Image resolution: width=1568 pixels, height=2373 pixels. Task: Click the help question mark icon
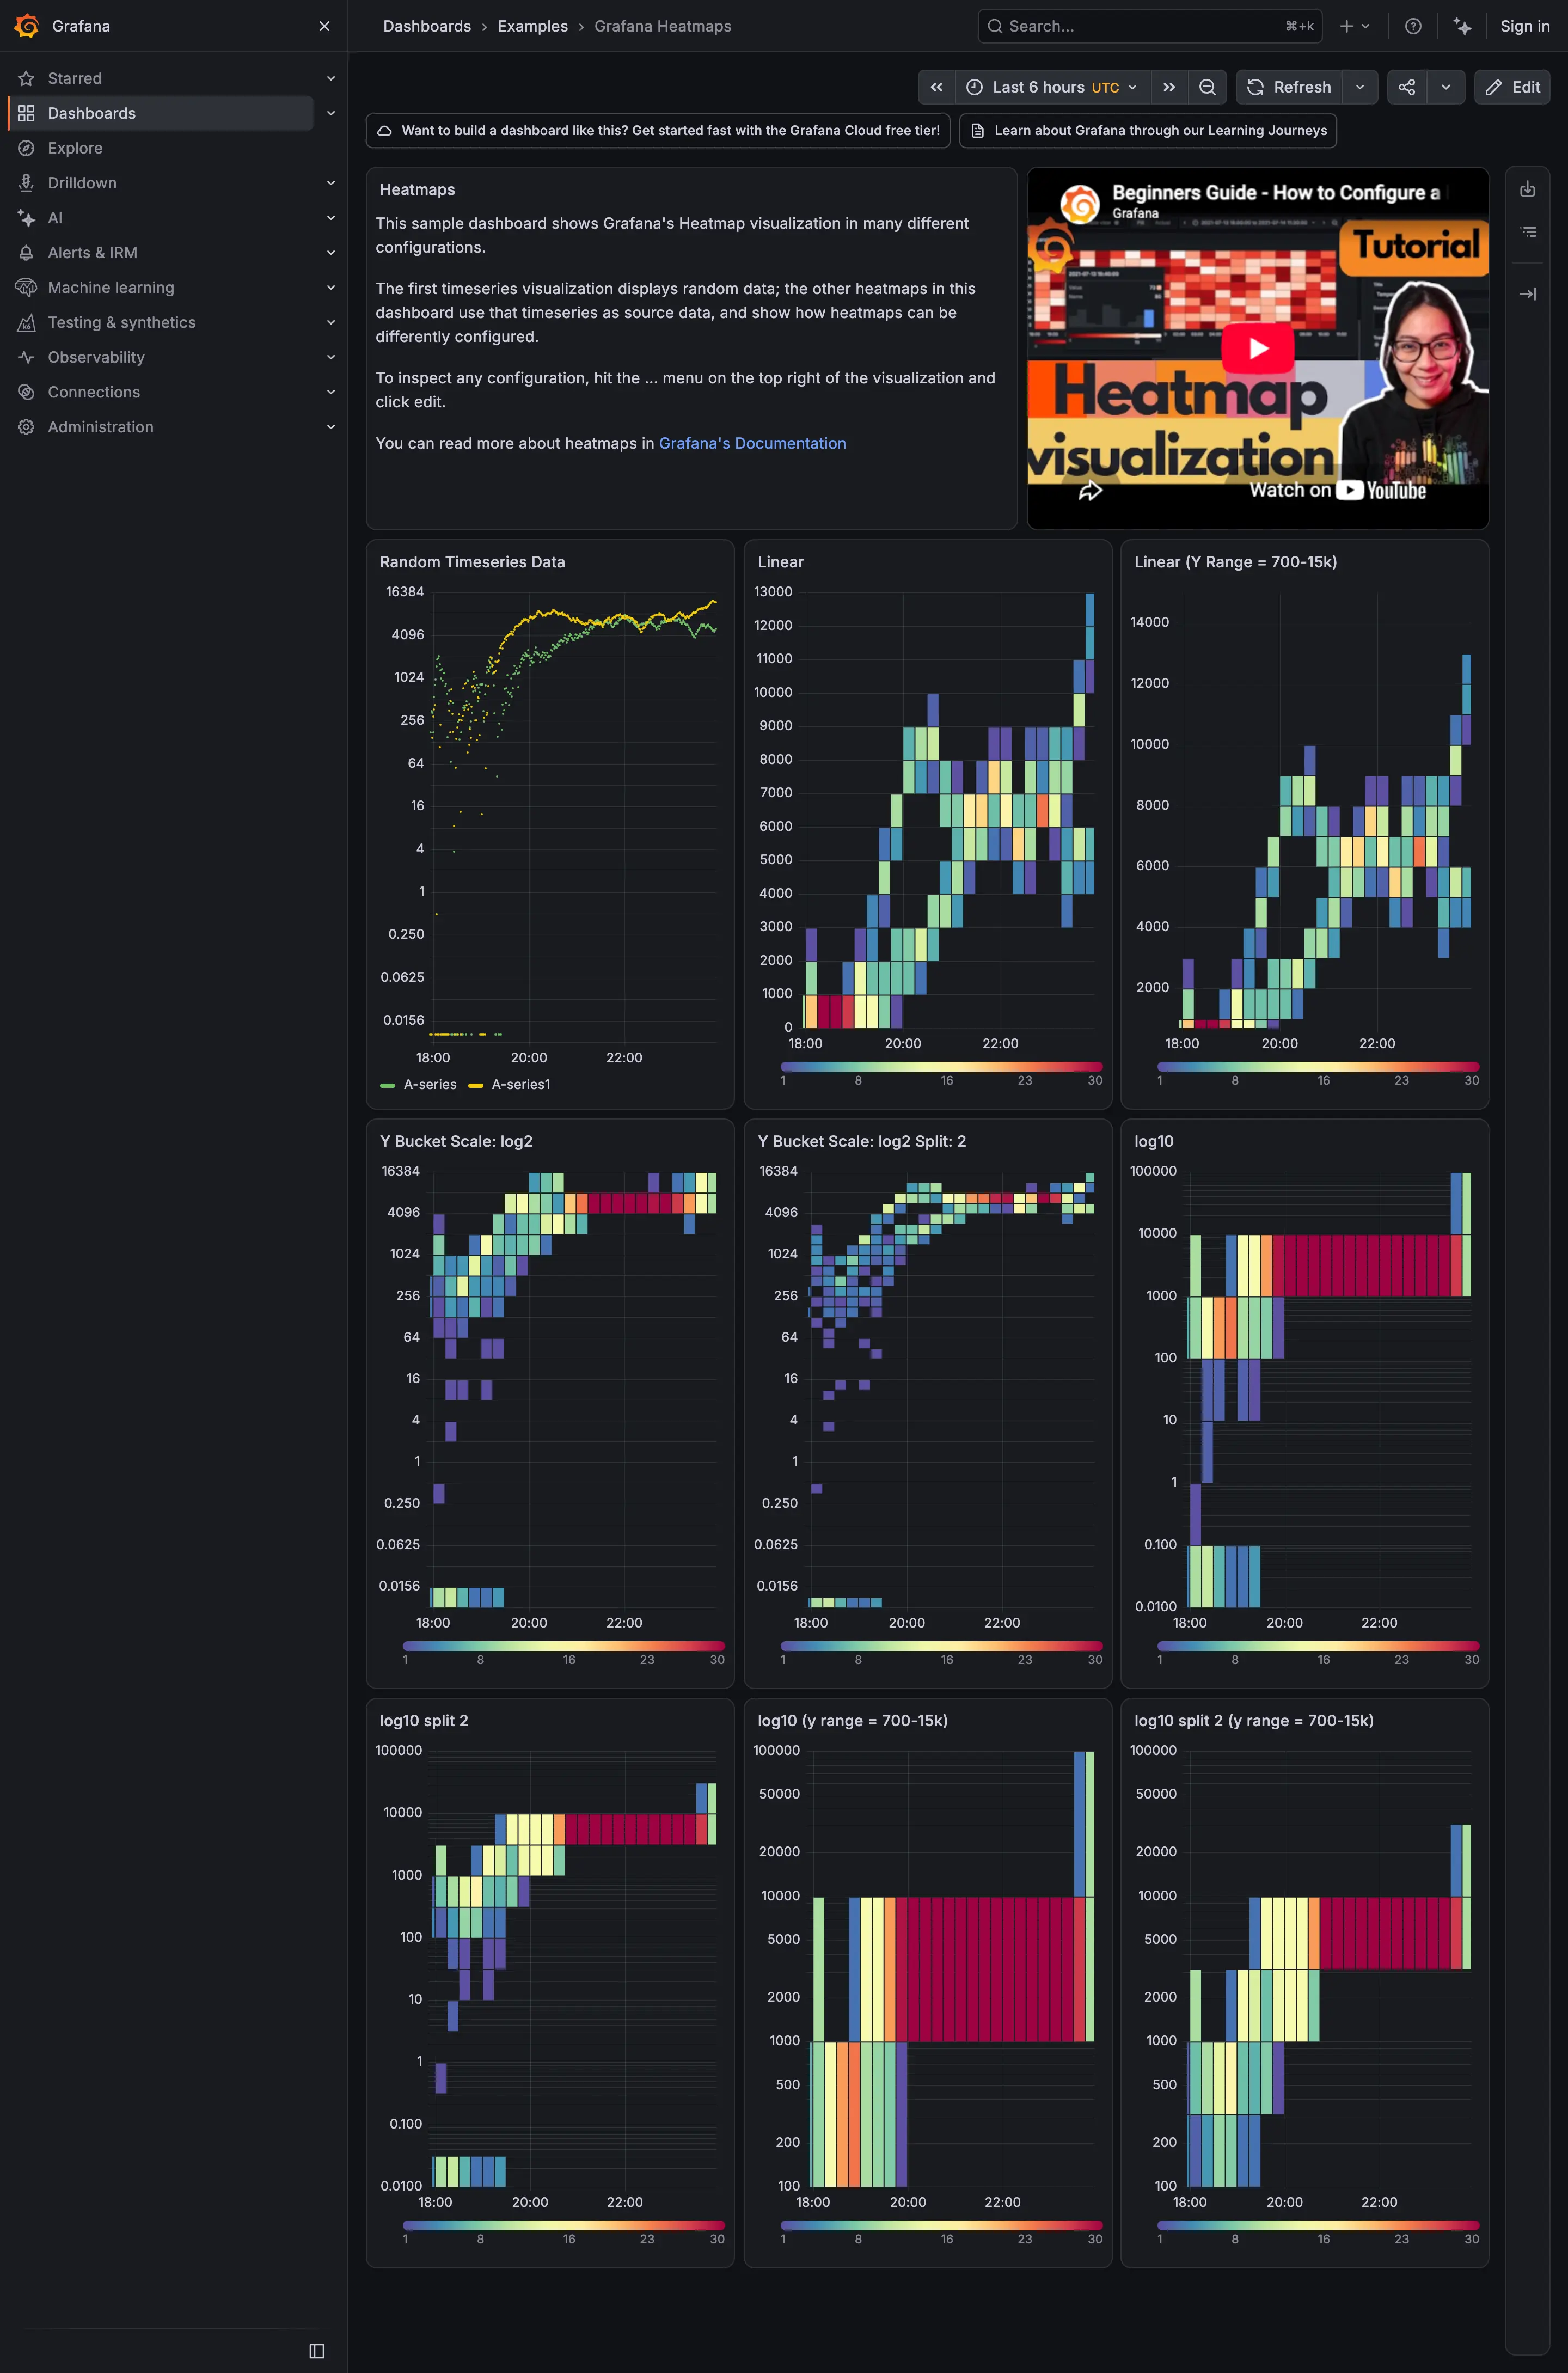1413,26
